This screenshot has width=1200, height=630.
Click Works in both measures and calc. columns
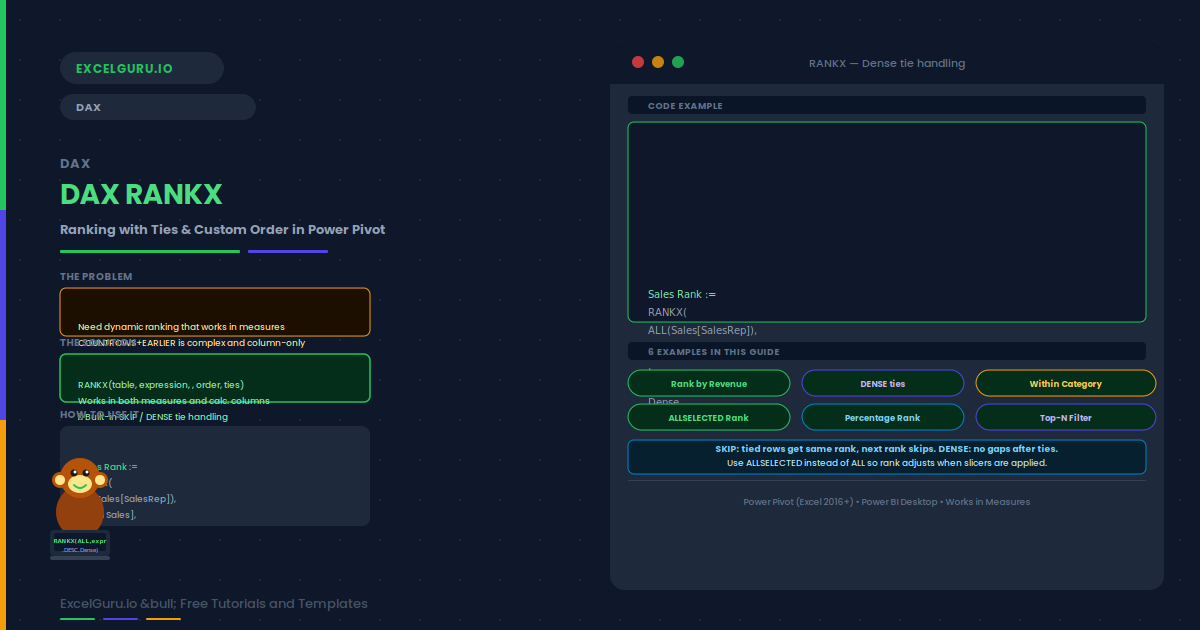click(174, 400)
